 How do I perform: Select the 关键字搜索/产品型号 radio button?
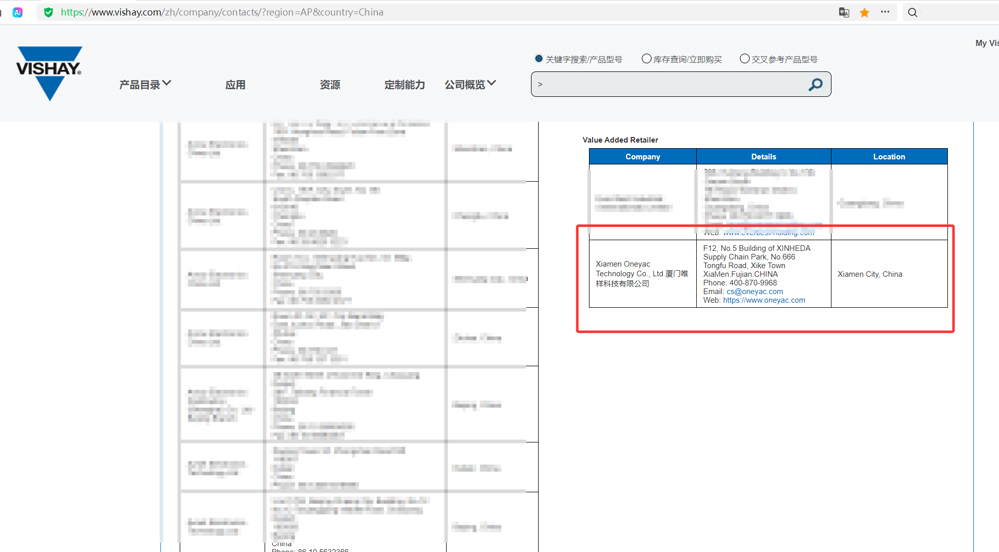pyautogui.click(x=538, y=59)
